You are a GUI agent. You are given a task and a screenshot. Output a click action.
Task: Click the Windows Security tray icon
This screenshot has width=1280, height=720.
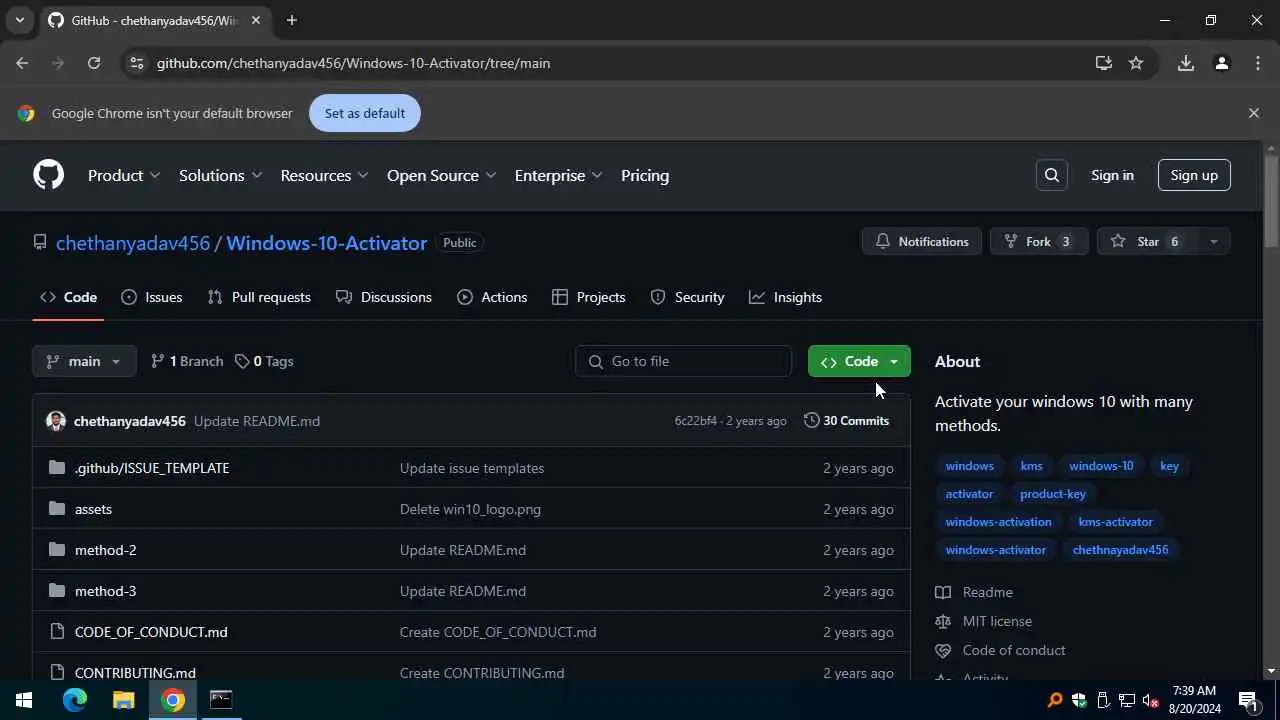[x=1079, y=700]
